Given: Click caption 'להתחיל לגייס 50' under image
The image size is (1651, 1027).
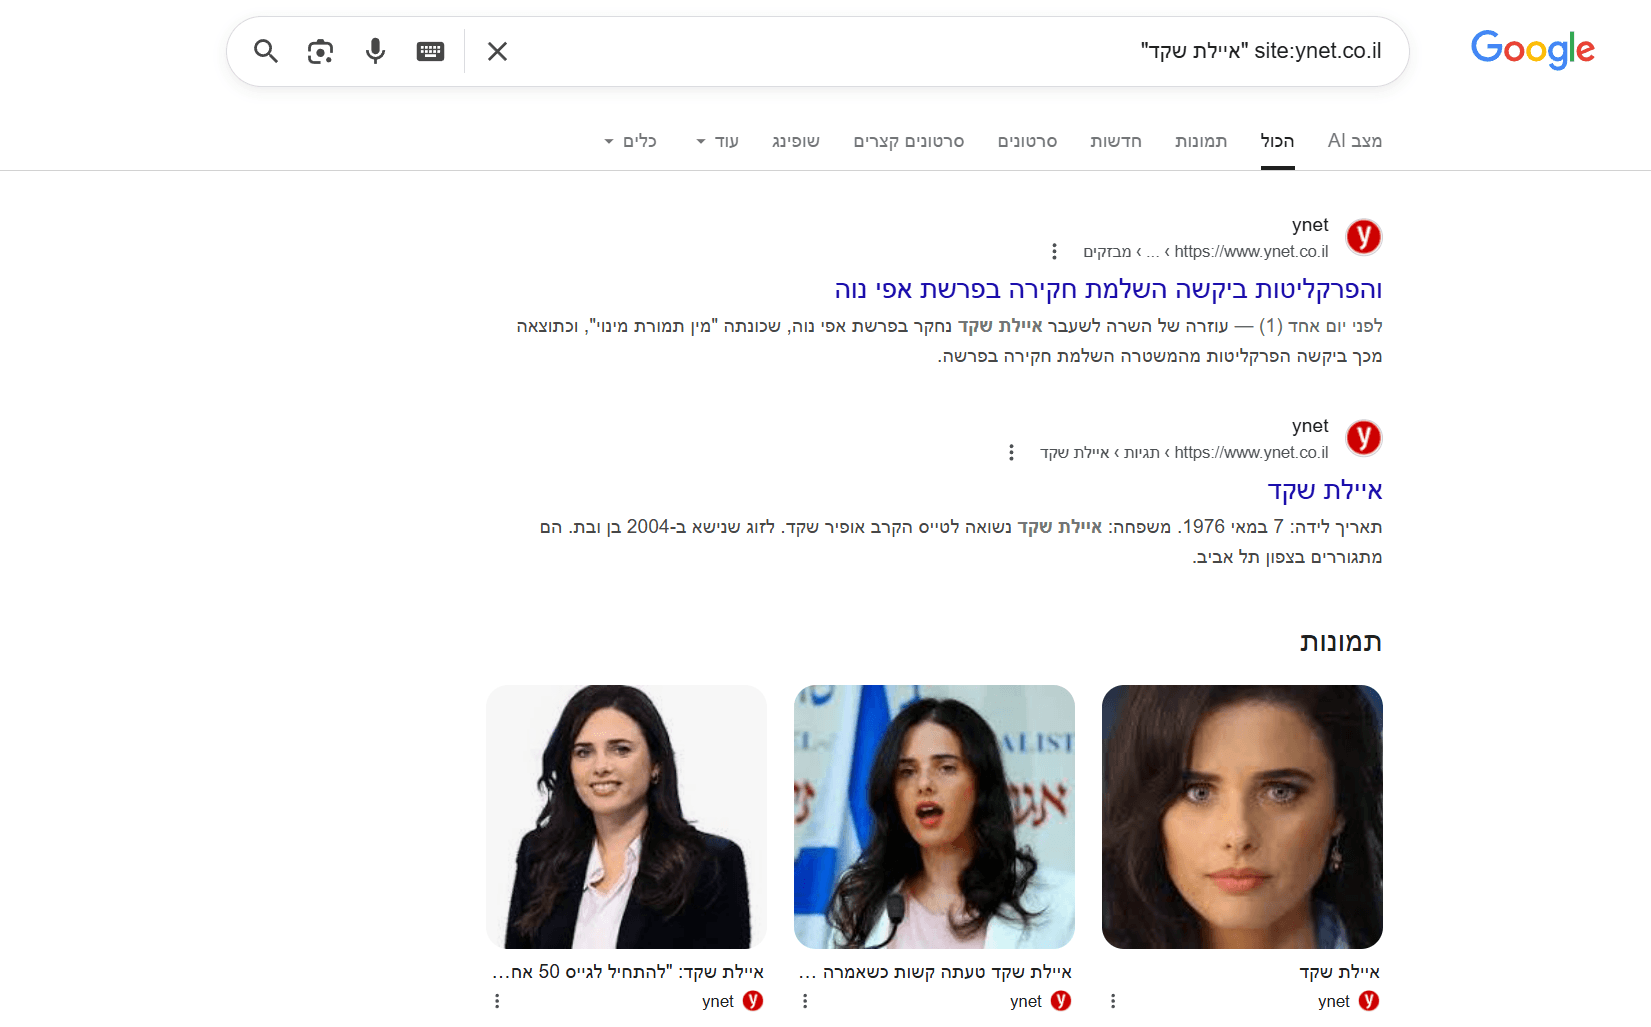Looking at the screenshot, I should point(628,972).
